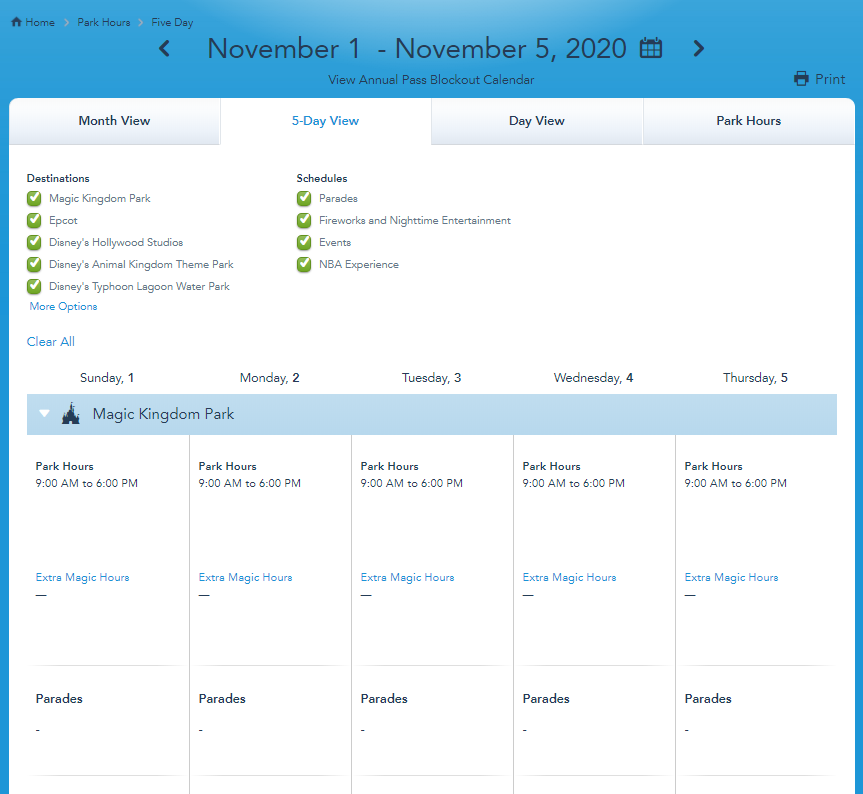Toggle Fireworks and Nighttime Entertainment checkbox

[304, 221]
